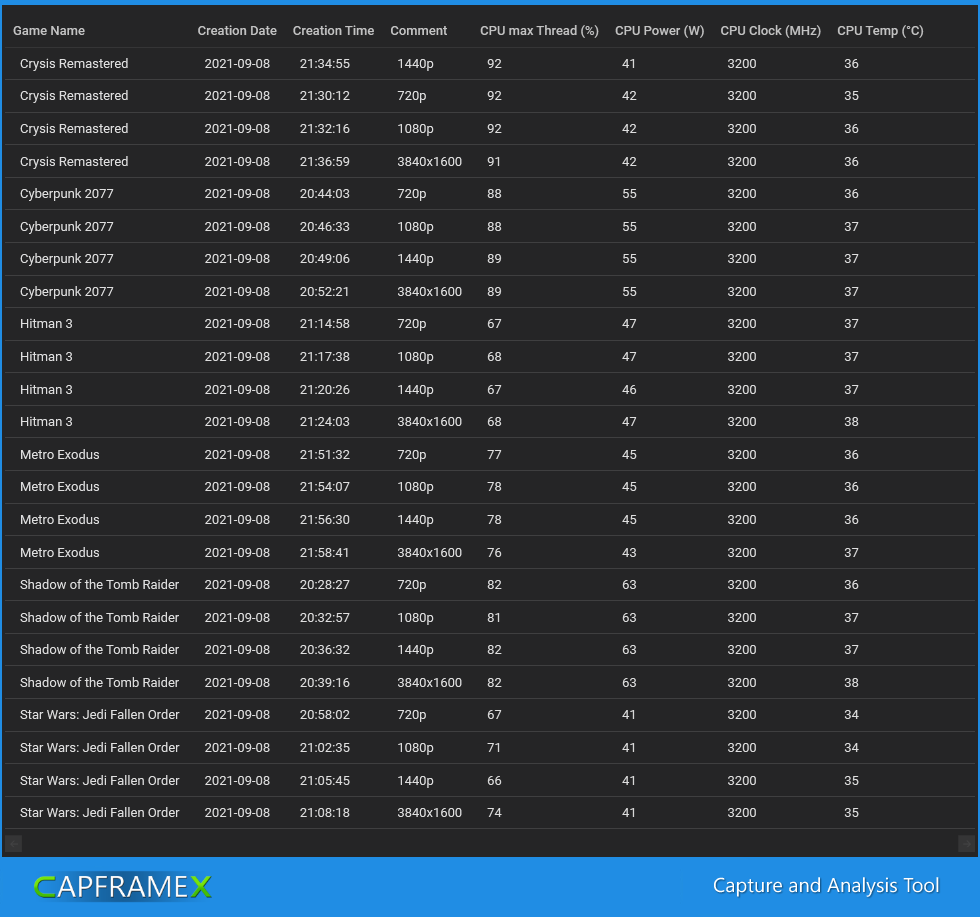Screen dimensions: 980x917
Task: Select CPU max thread value 71
Action: 494,748
